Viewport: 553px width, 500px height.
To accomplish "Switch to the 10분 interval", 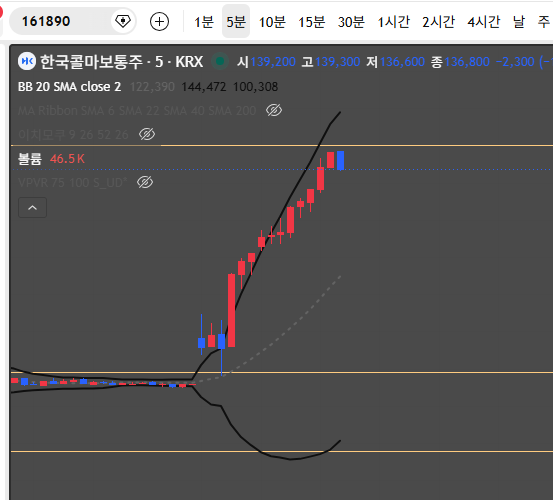I will coord(272,22).
